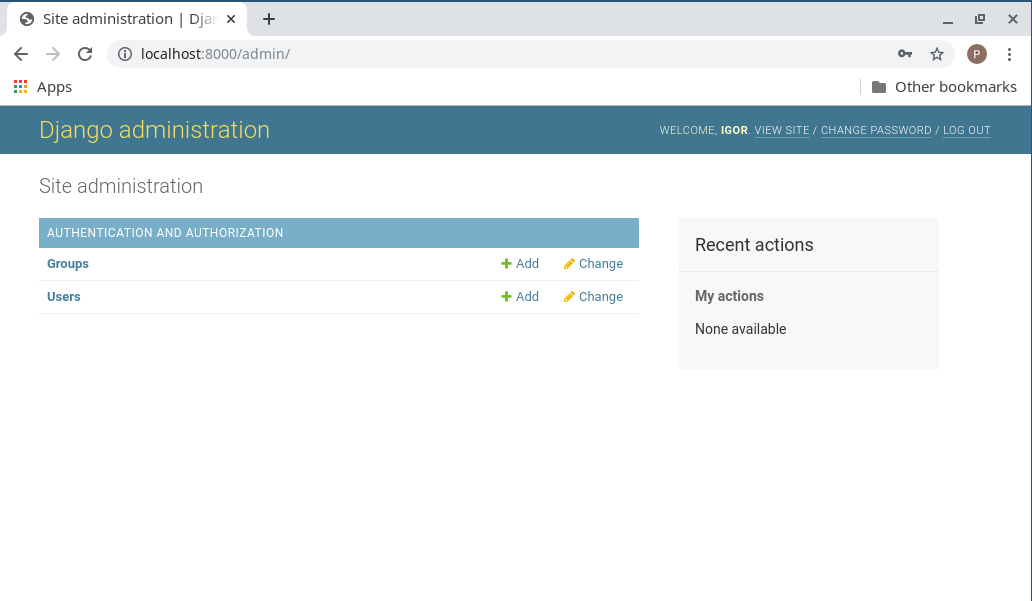Open the Change Password link
The height and width of the screenshot is (601, 1032).
click(876, 130)
